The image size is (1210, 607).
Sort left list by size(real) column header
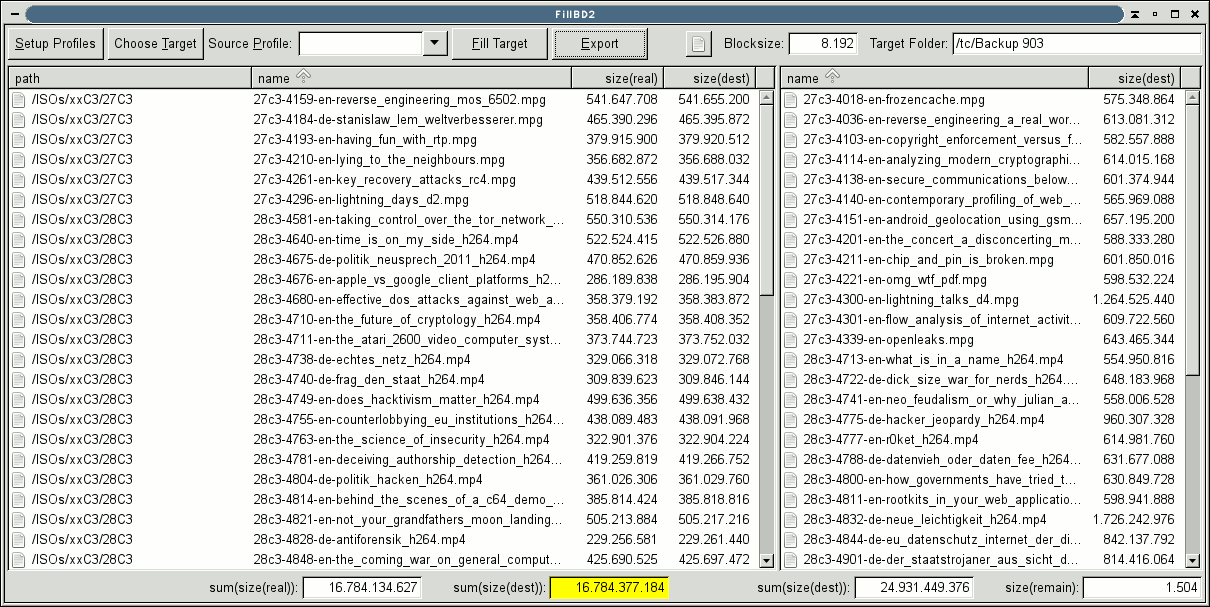(617, 78)
